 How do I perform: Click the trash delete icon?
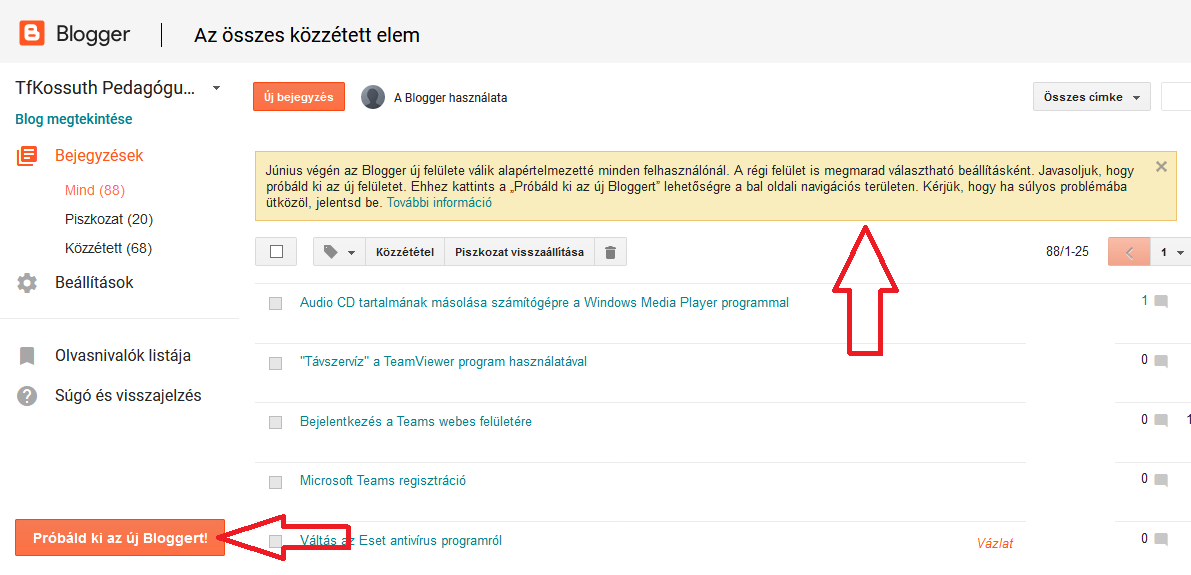610,252
